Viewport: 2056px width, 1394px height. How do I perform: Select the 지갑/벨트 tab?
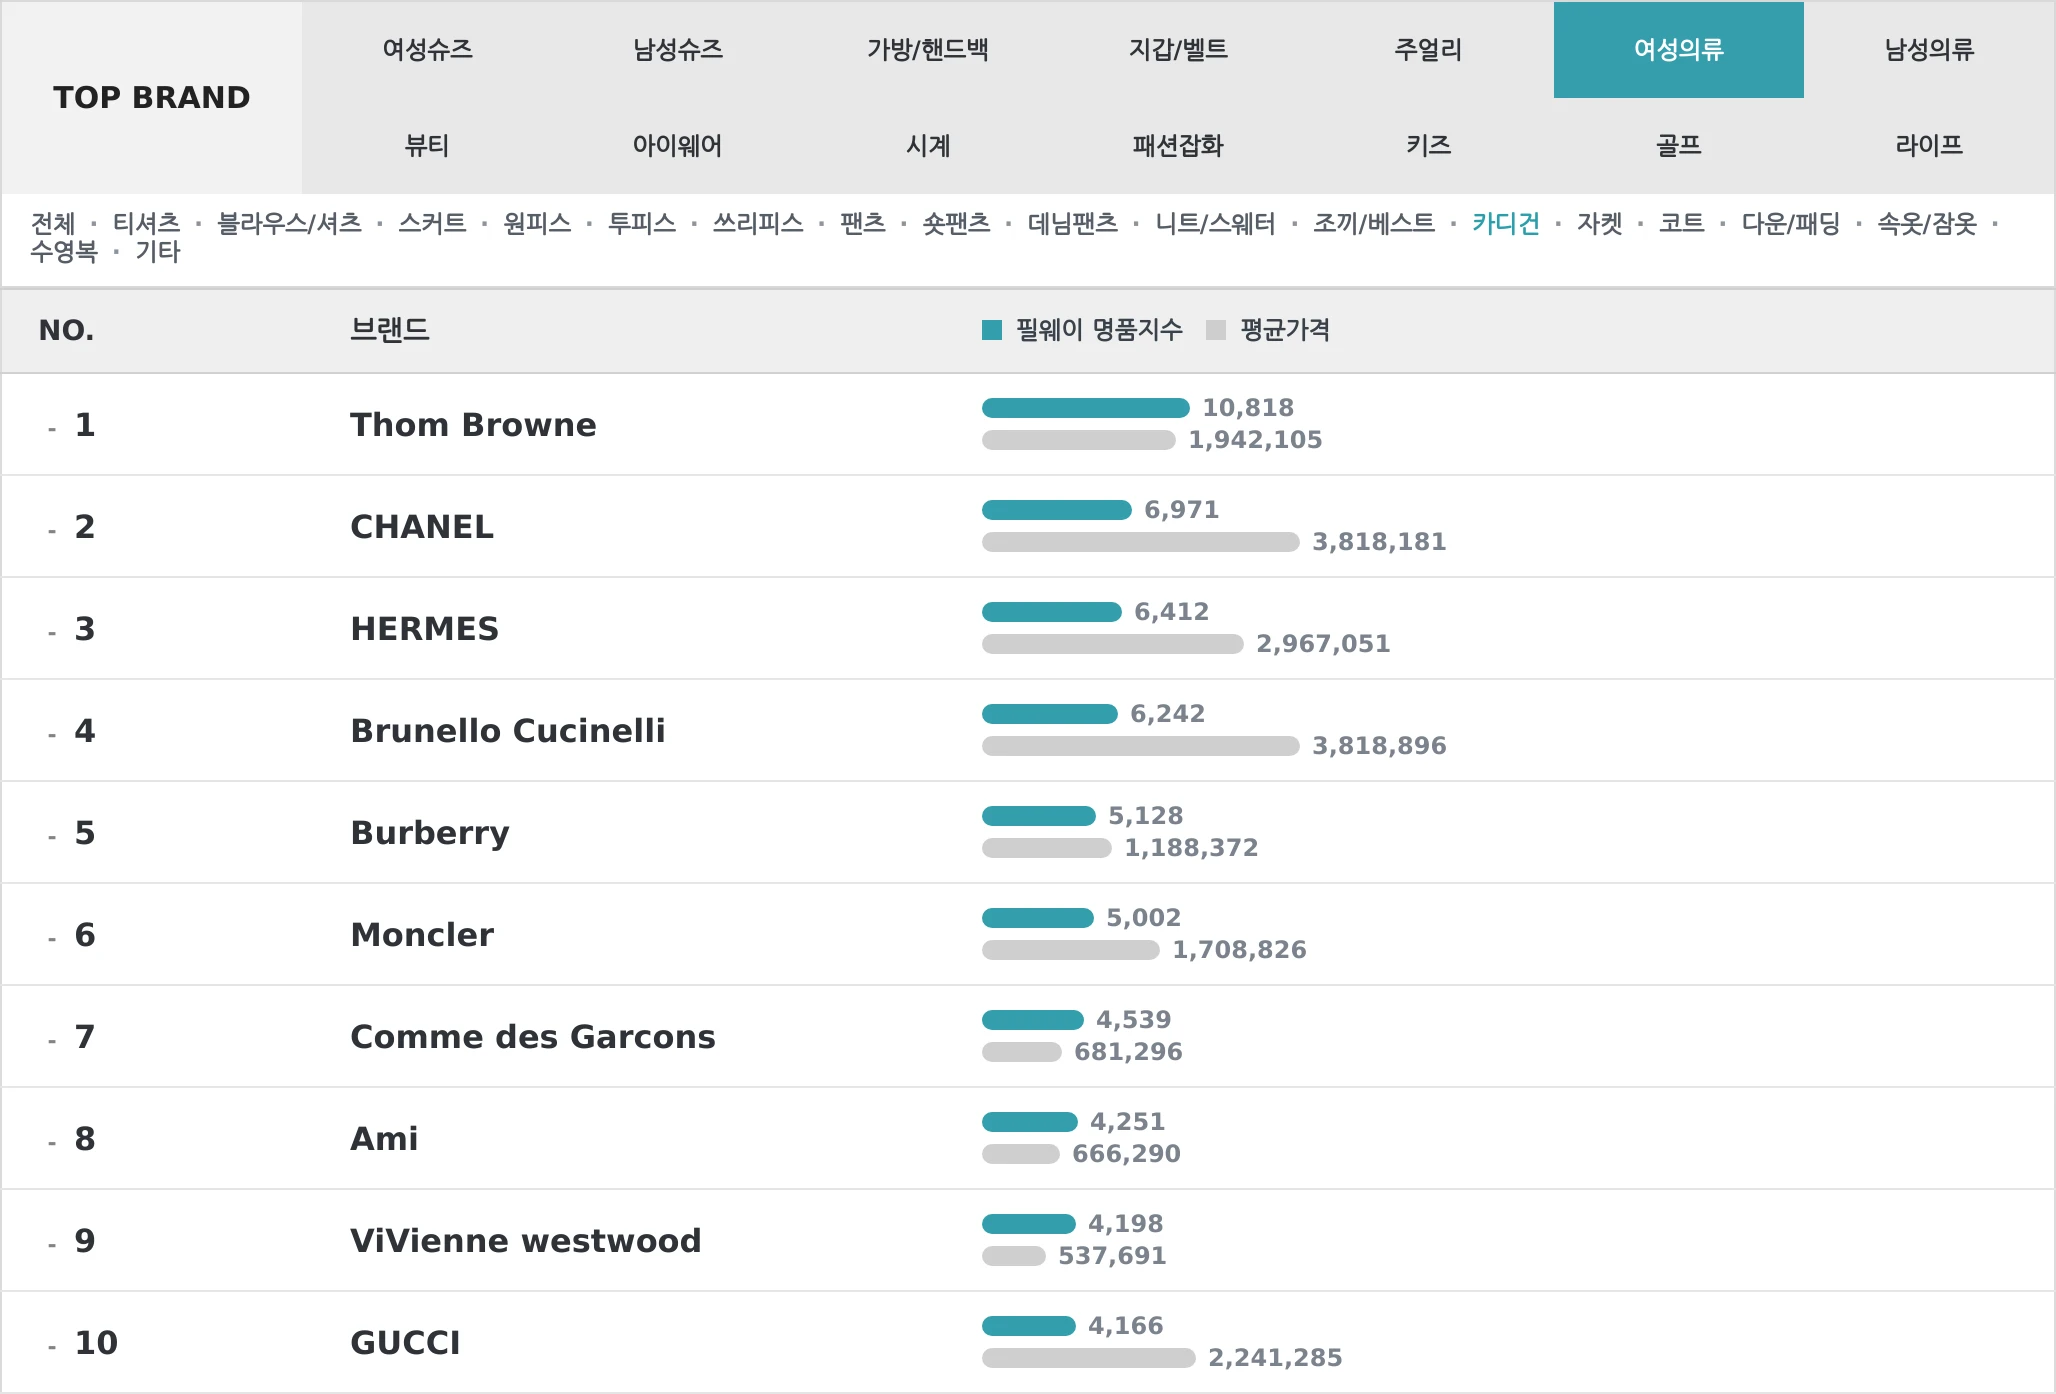[1178, 50]
